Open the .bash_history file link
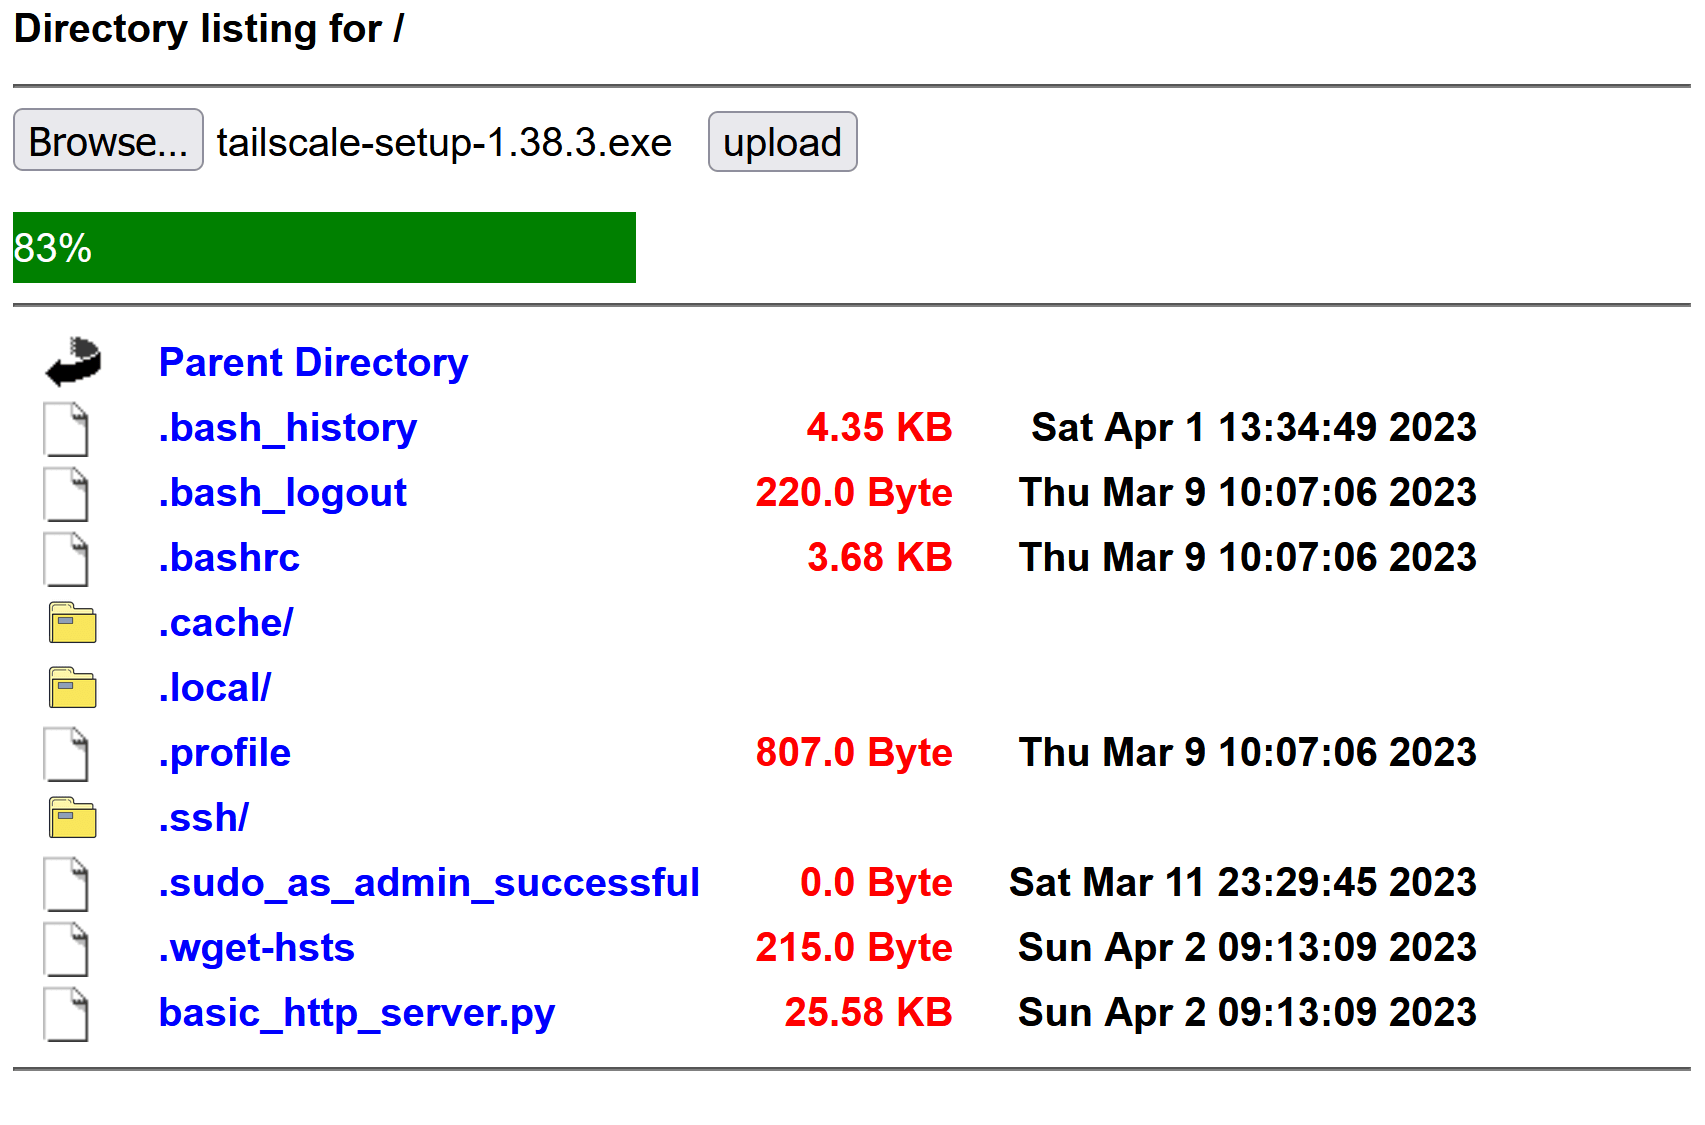The width and height of the screenshot is (1705, 1125). pos(288,428)
